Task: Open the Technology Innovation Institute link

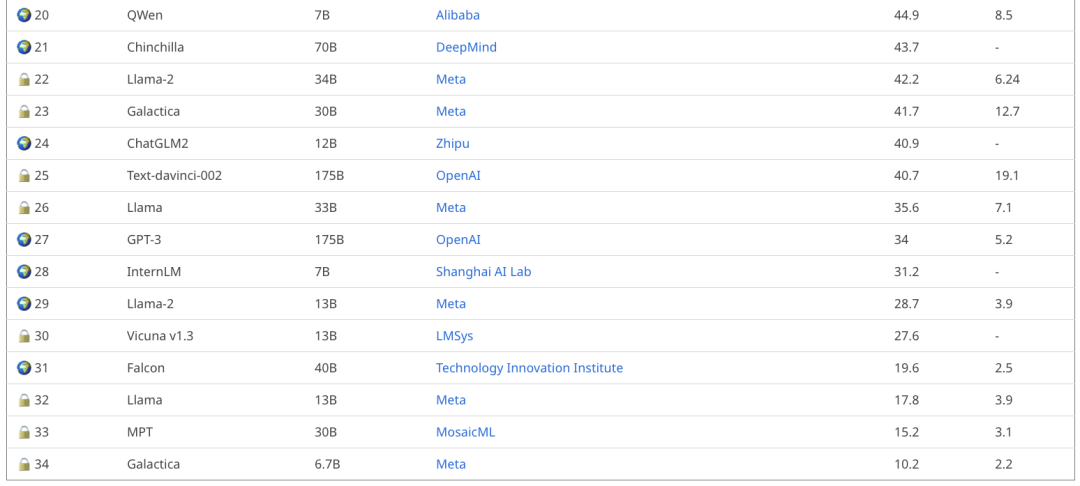Action: 529,368
